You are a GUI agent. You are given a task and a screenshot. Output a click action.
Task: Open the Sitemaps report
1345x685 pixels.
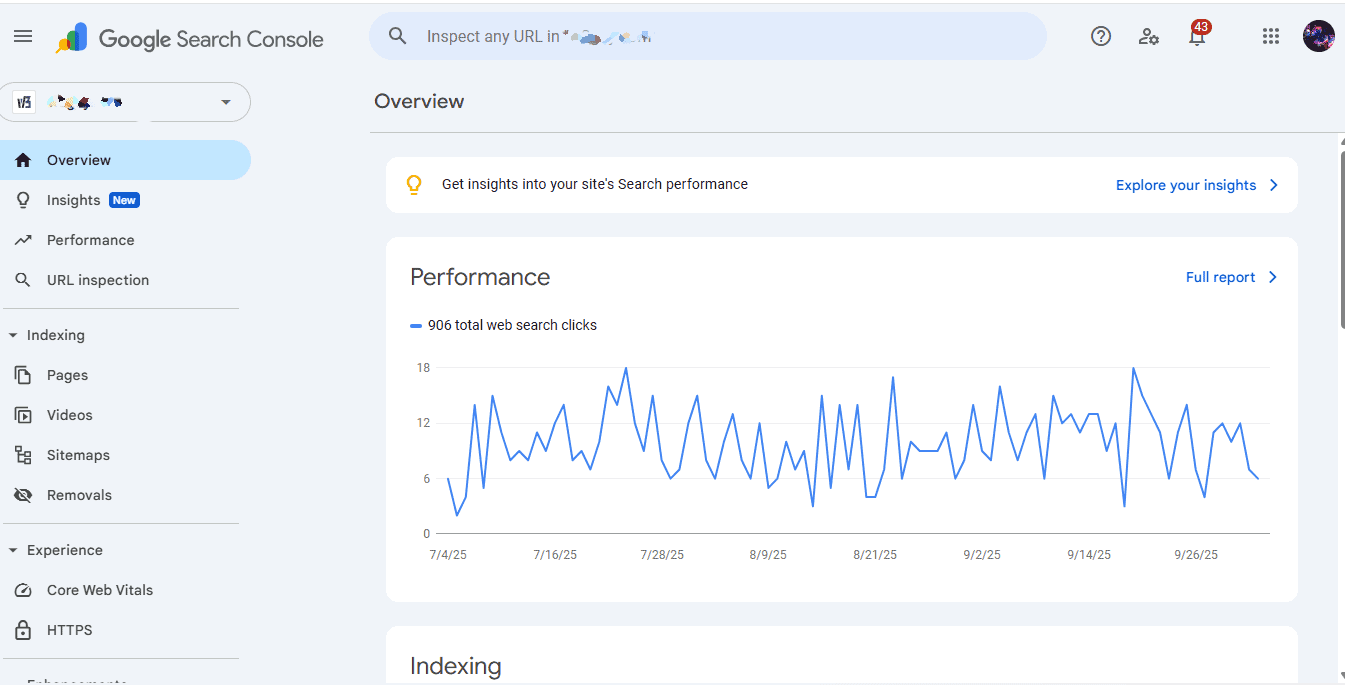pos(78,455)
